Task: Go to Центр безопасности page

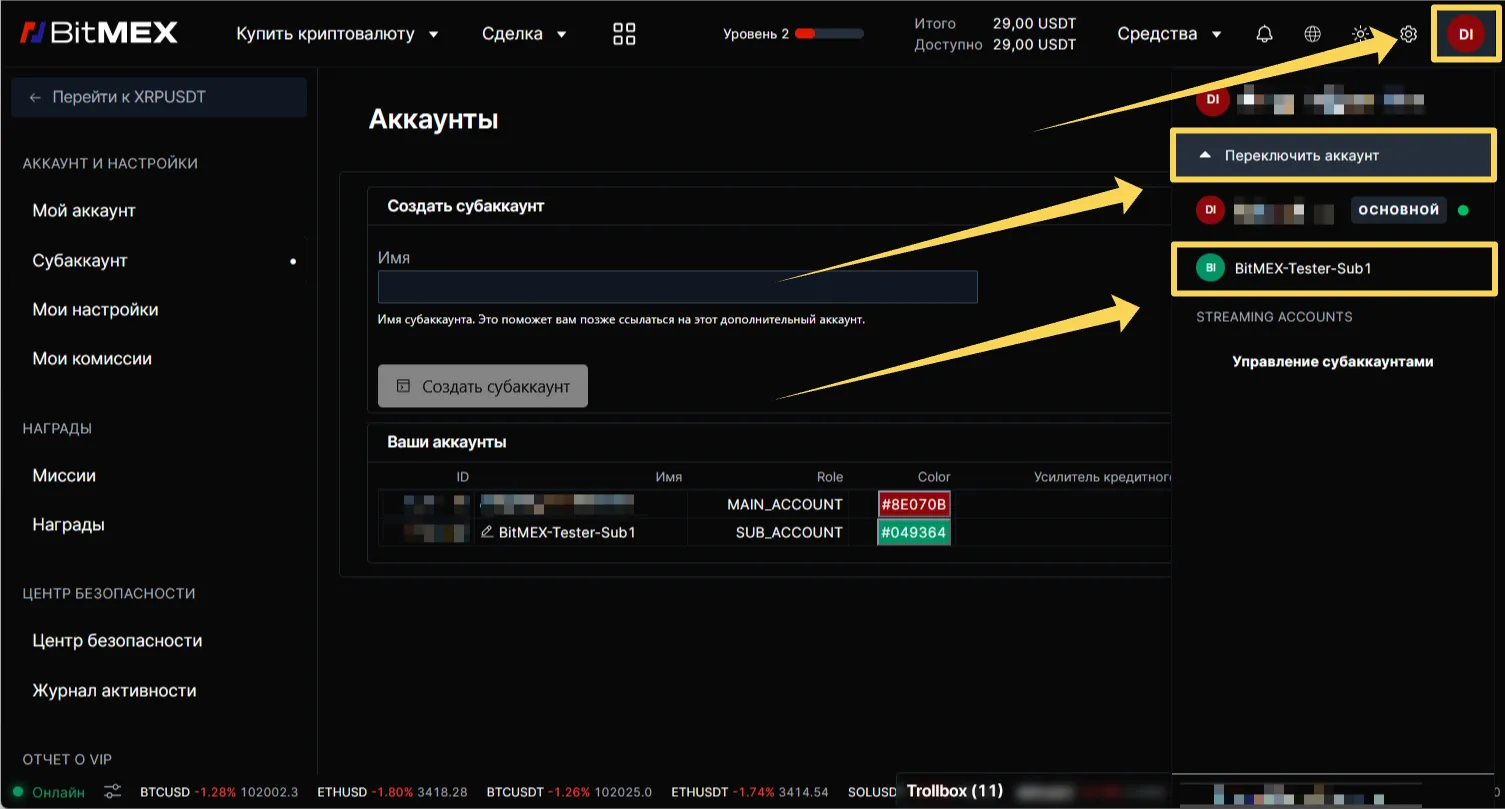Action: (117, 641)
